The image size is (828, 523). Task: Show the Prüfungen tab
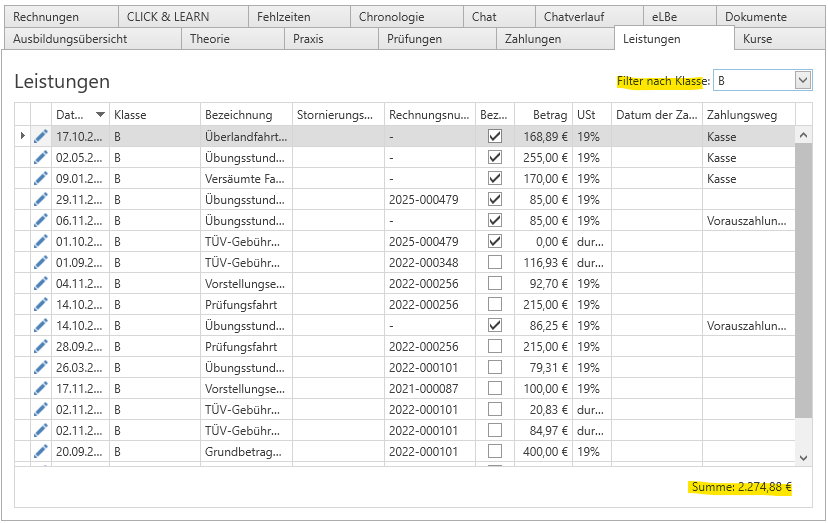click(437, 39)
